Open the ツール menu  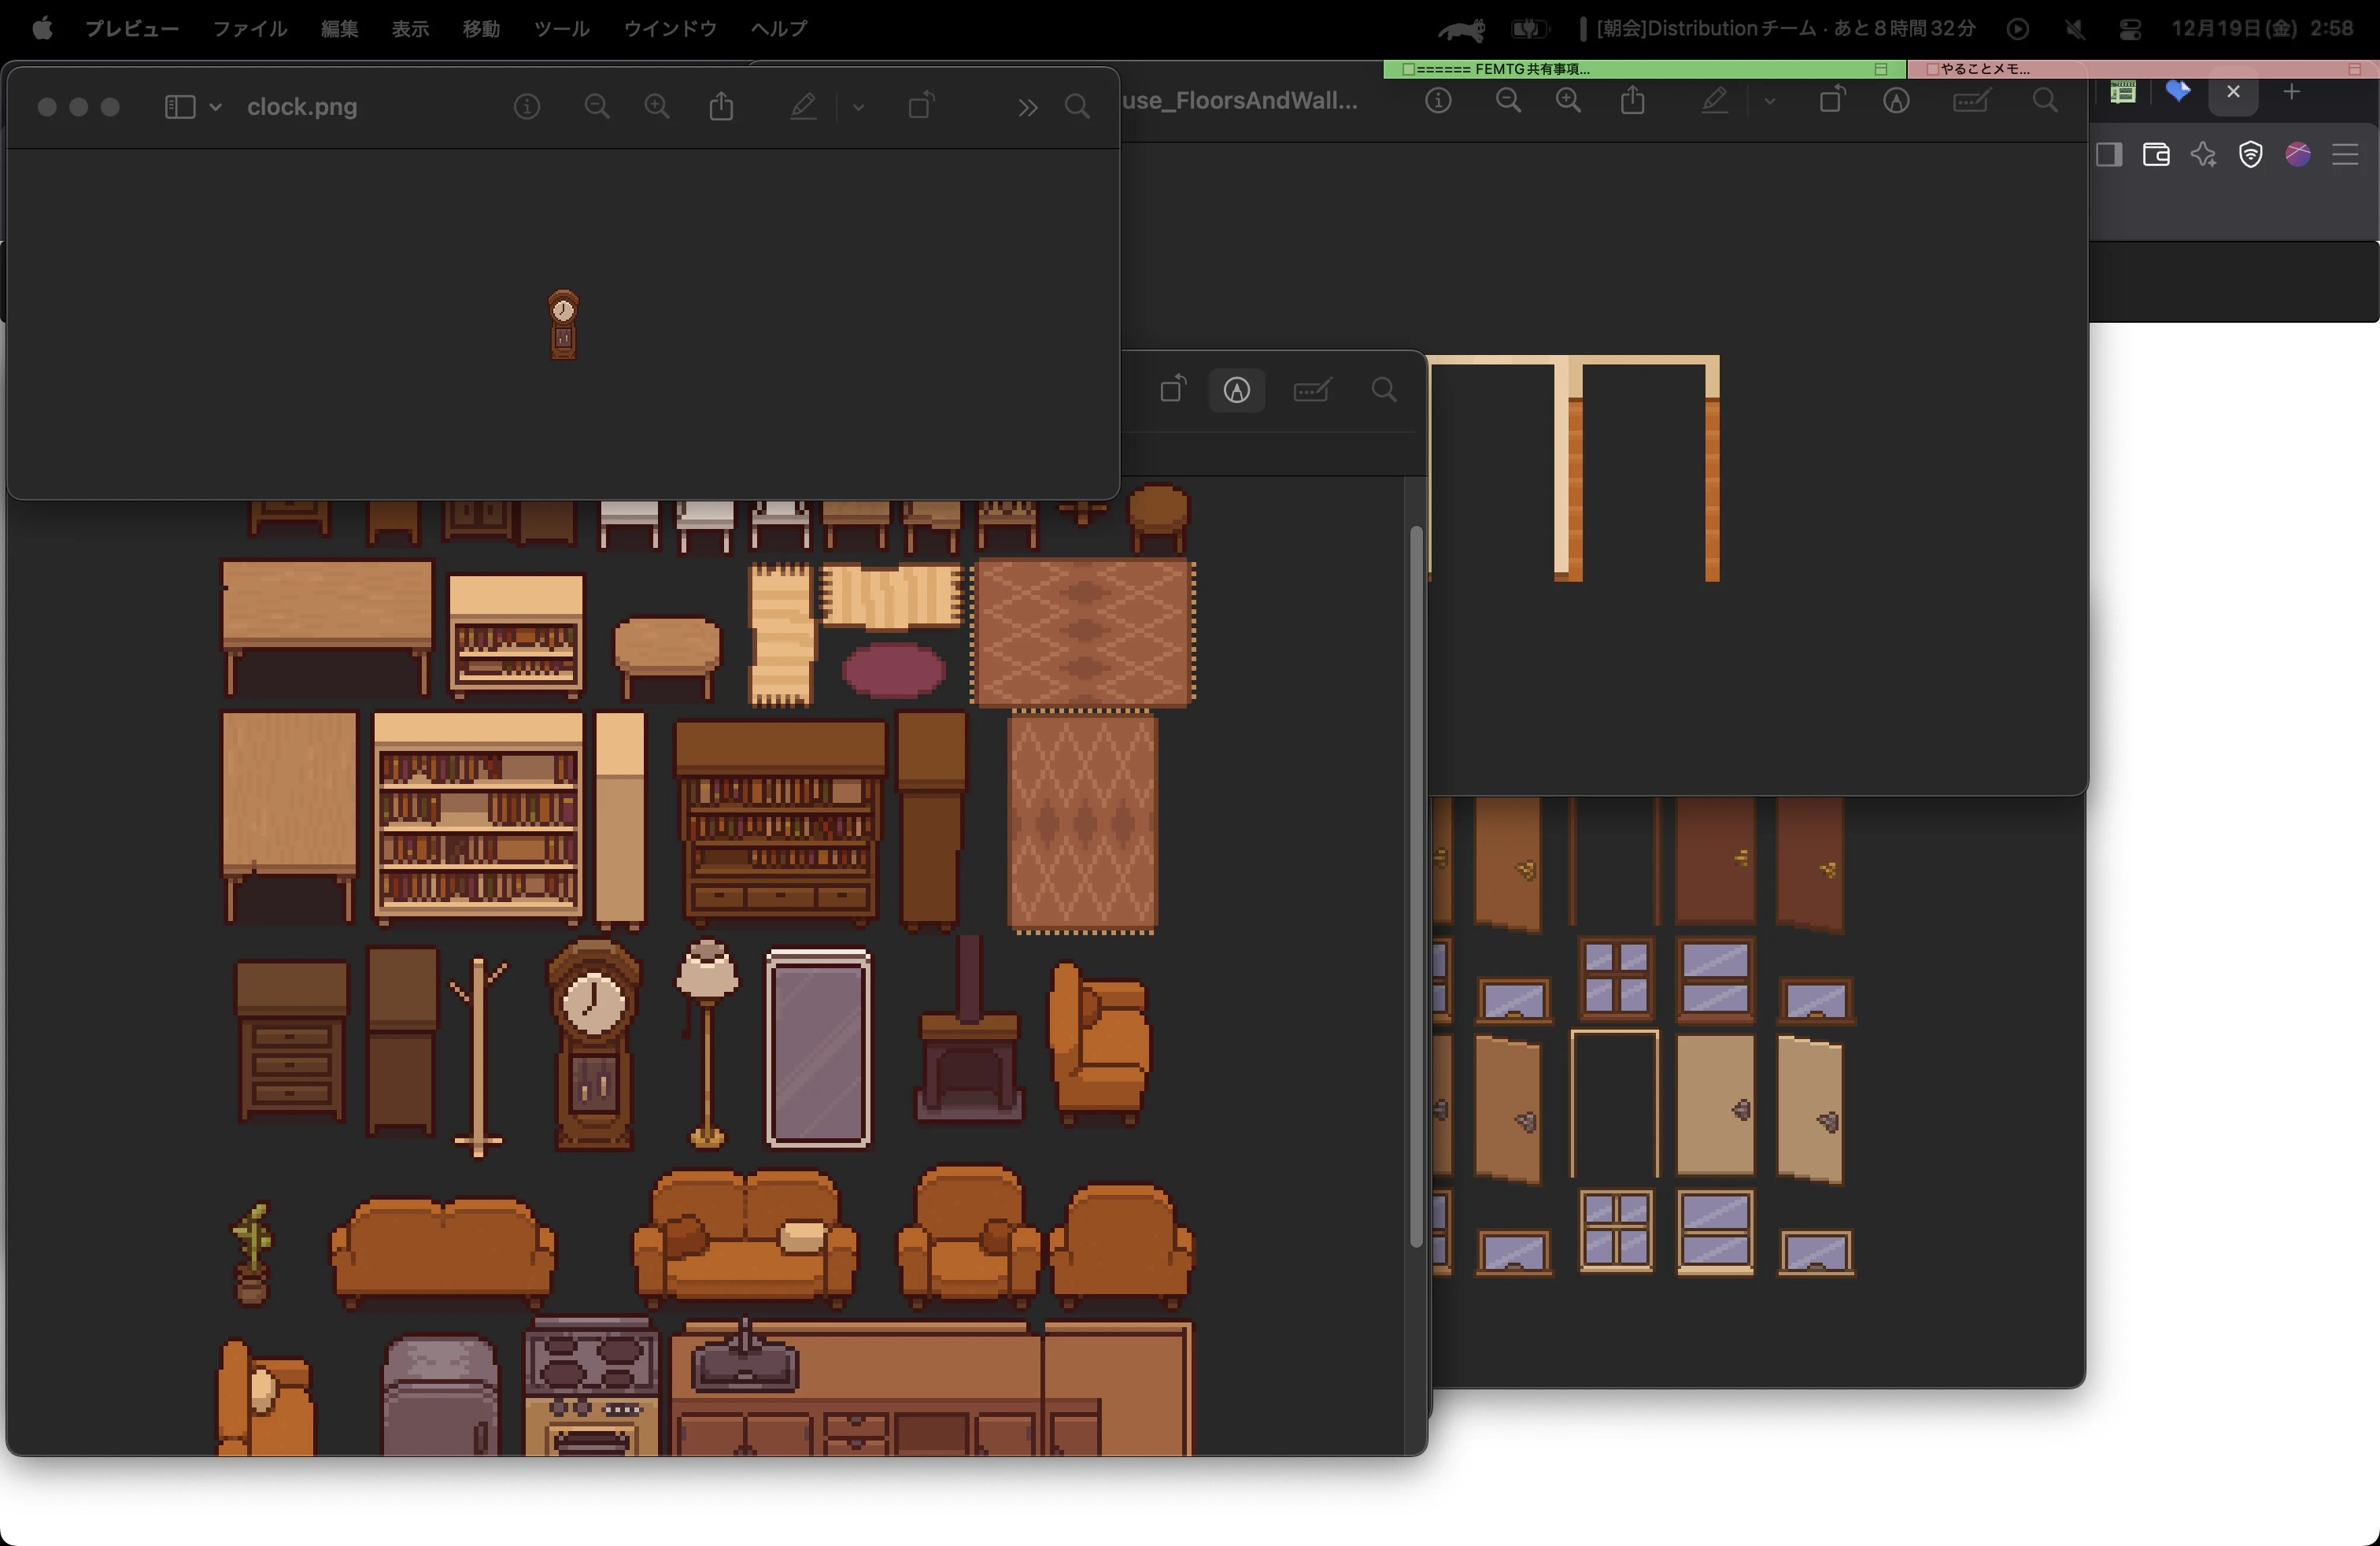pyautogui.click(x=561, y=28)
